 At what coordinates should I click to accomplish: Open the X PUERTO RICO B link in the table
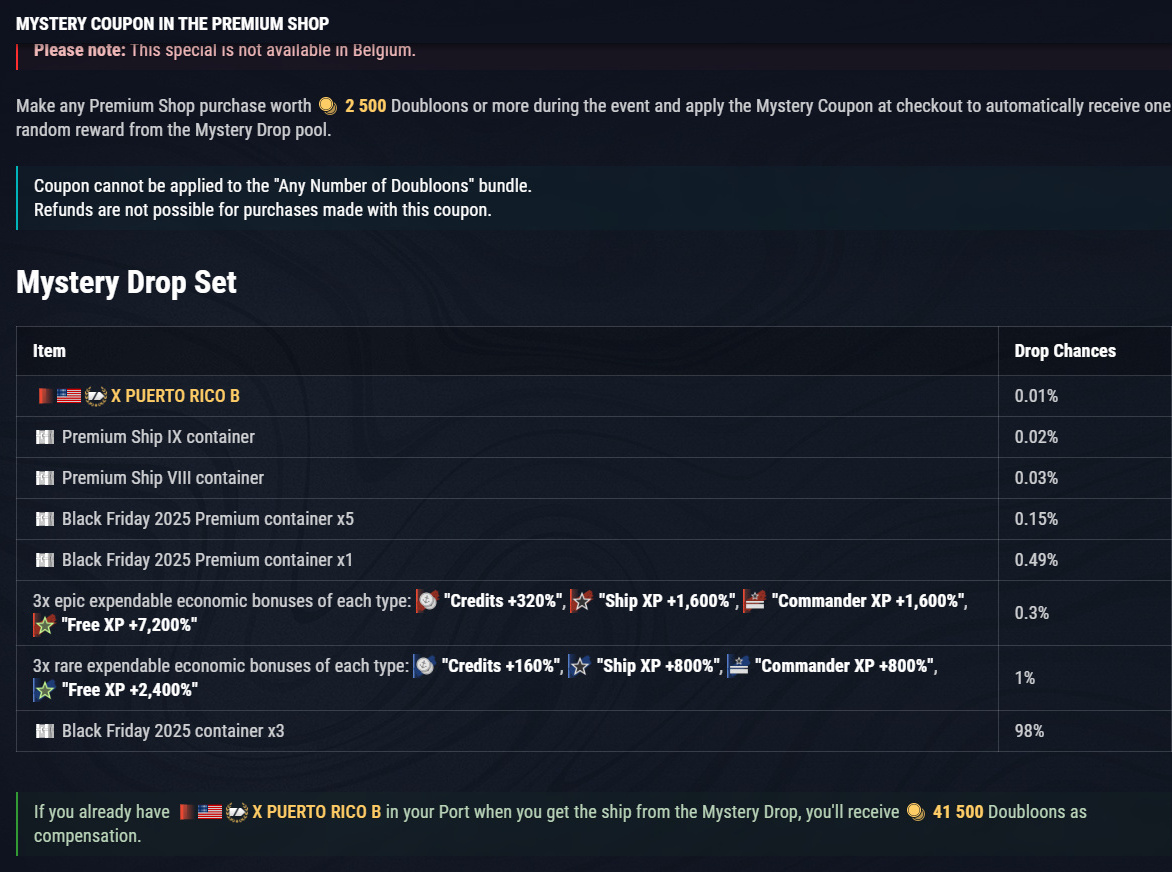pyautogui.click(x=175, y=396)
